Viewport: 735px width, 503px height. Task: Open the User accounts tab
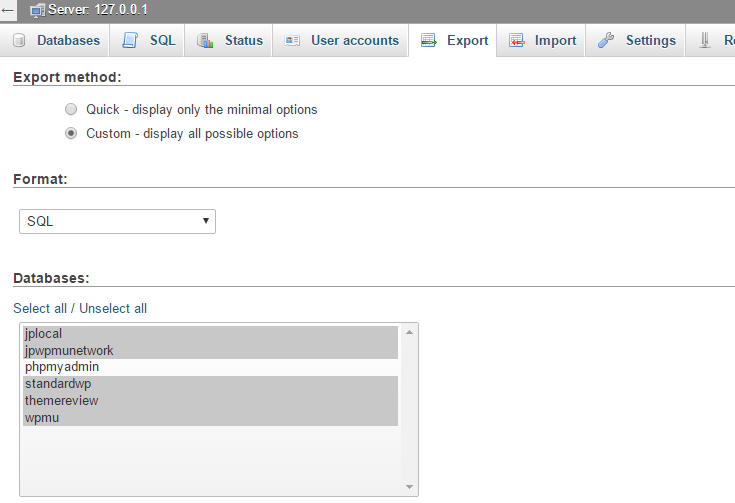(x=354, y=41)
